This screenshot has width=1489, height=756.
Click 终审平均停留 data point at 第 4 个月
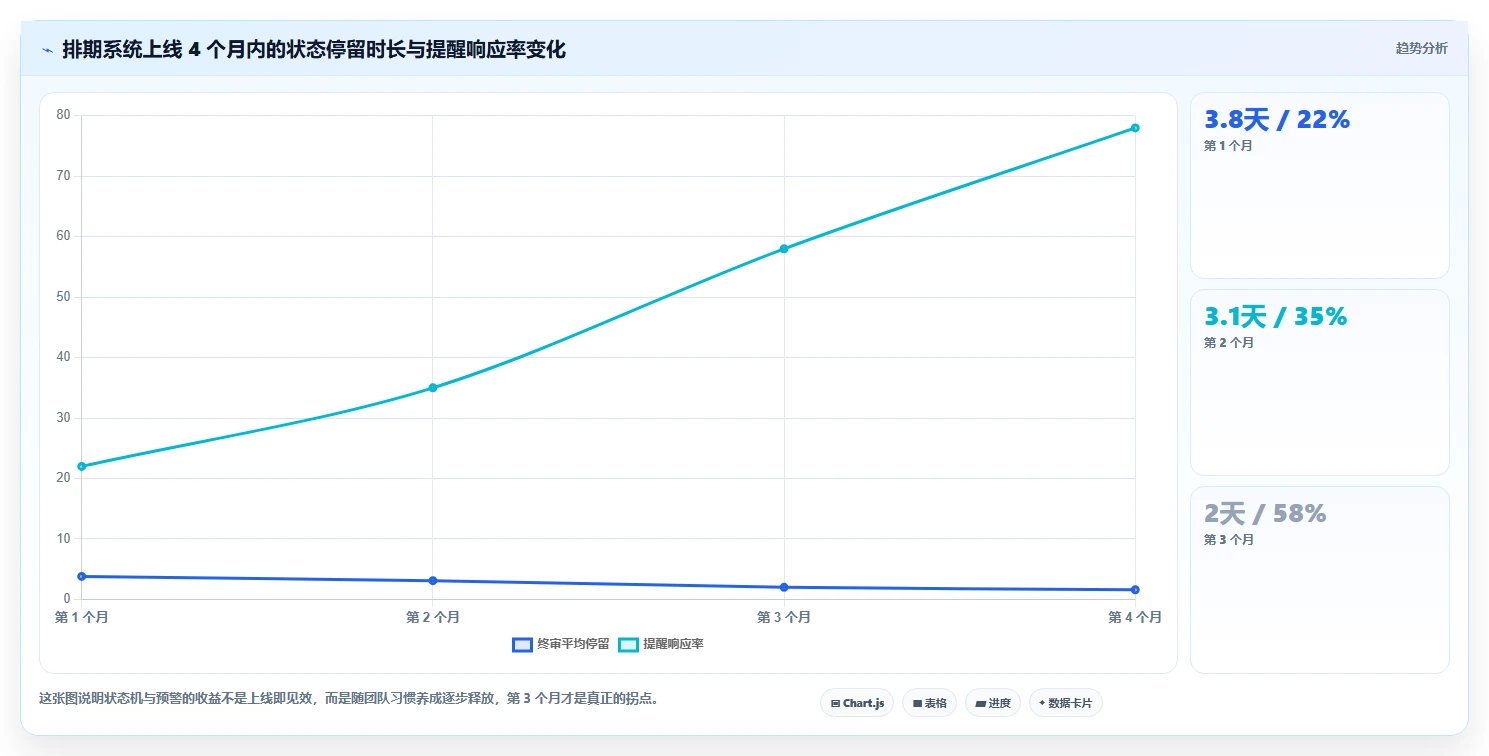(x=1135, y=589)
